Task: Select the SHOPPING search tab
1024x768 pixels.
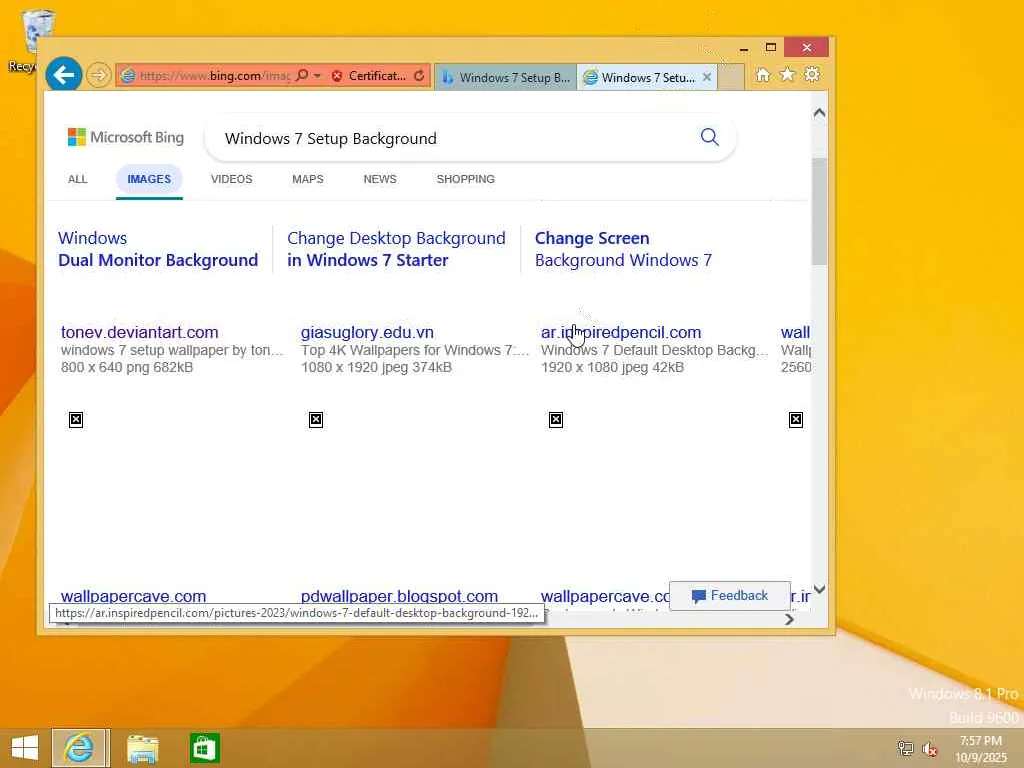Action: (466, 179)
